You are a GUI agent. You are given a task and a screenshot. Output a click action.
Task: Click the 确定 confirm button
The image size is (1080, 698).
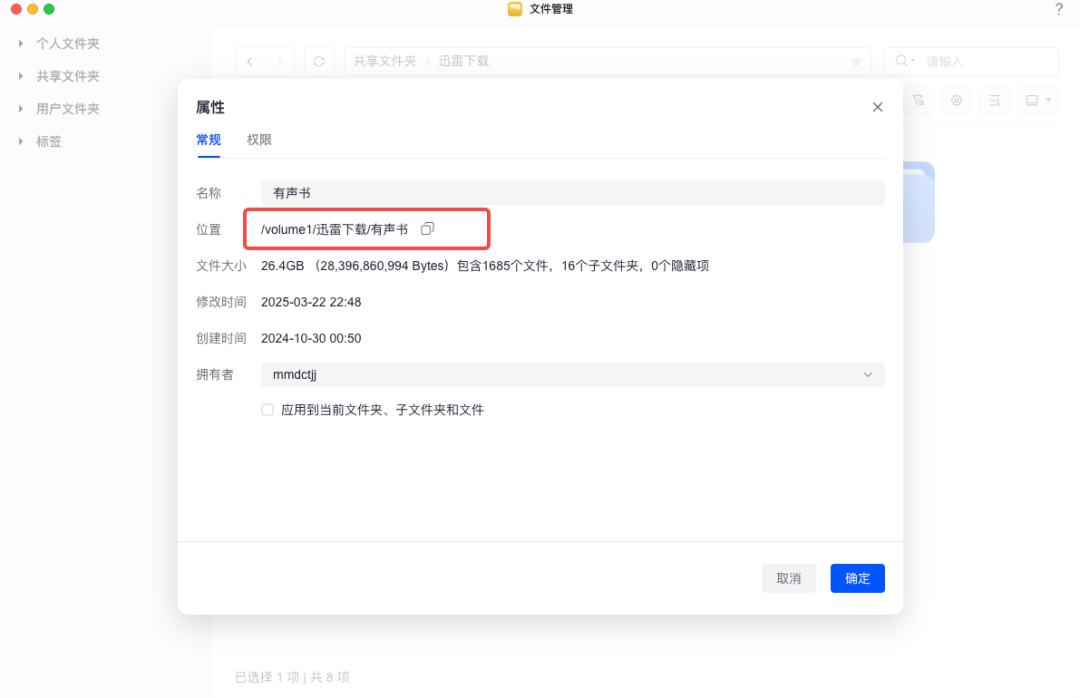coord(857,578)
